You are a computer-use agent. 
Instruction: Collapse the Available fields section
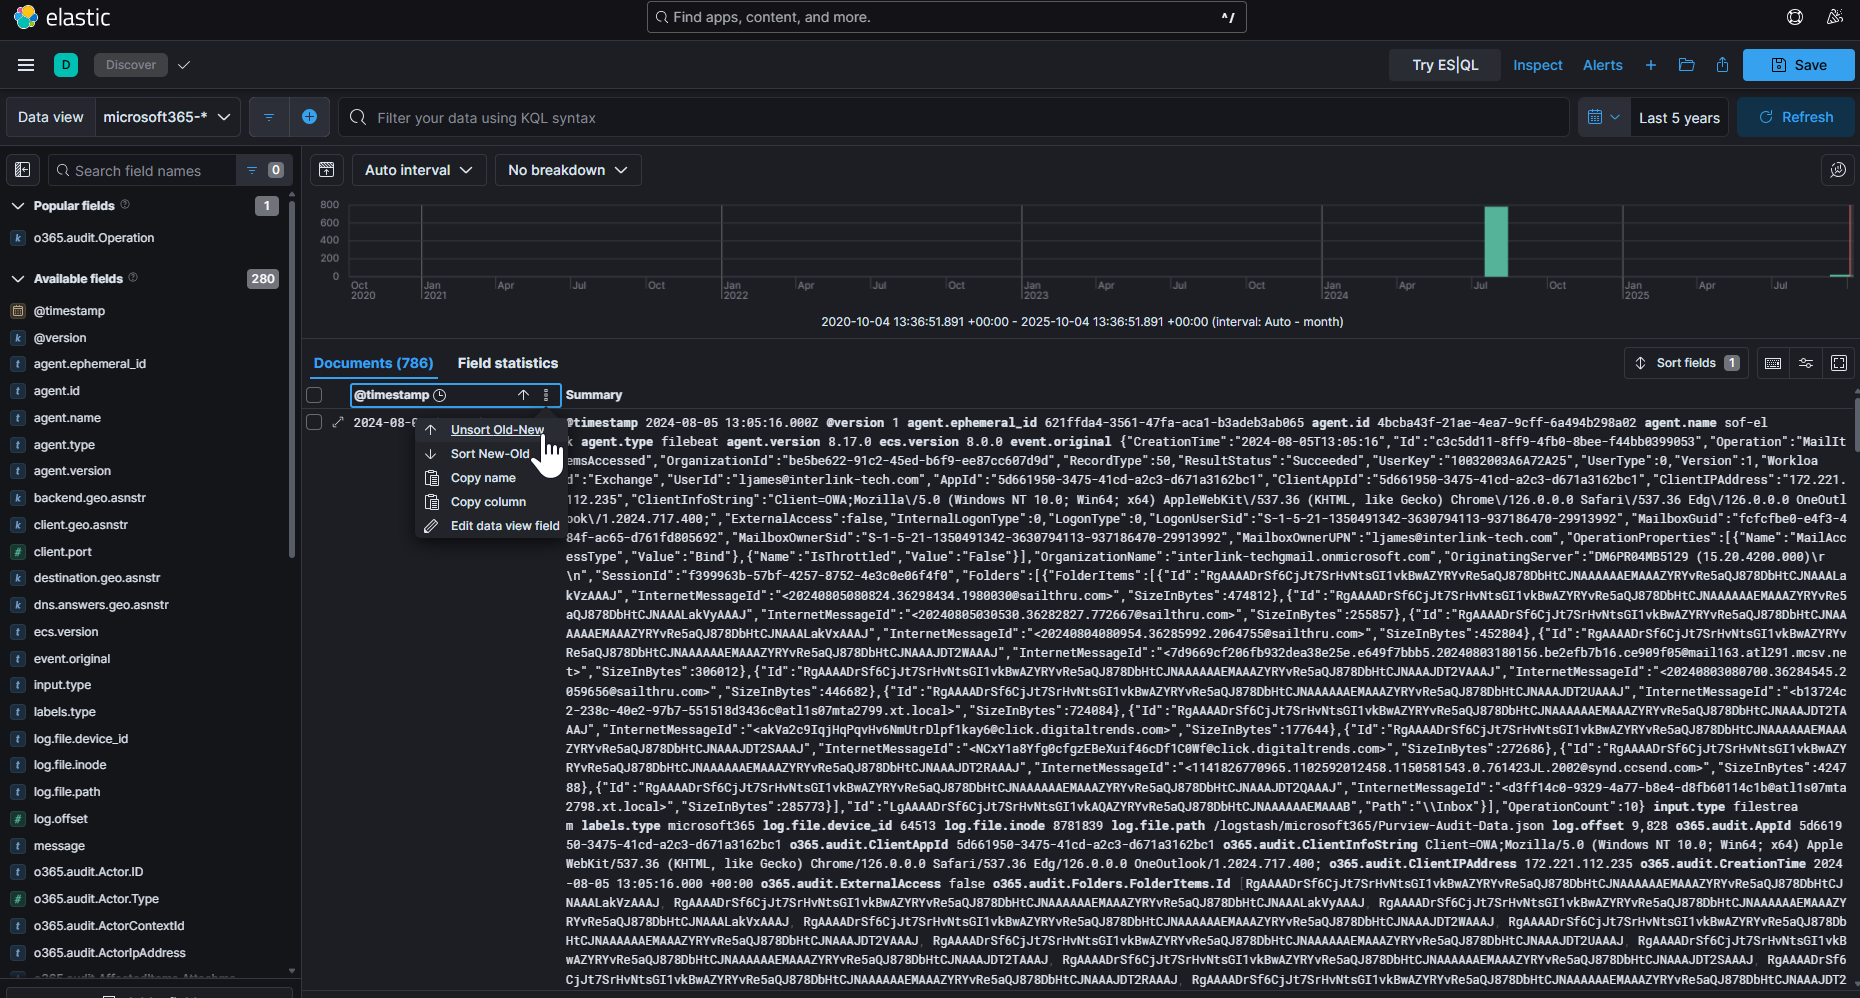pyautogui.click(x=17, y=279)
